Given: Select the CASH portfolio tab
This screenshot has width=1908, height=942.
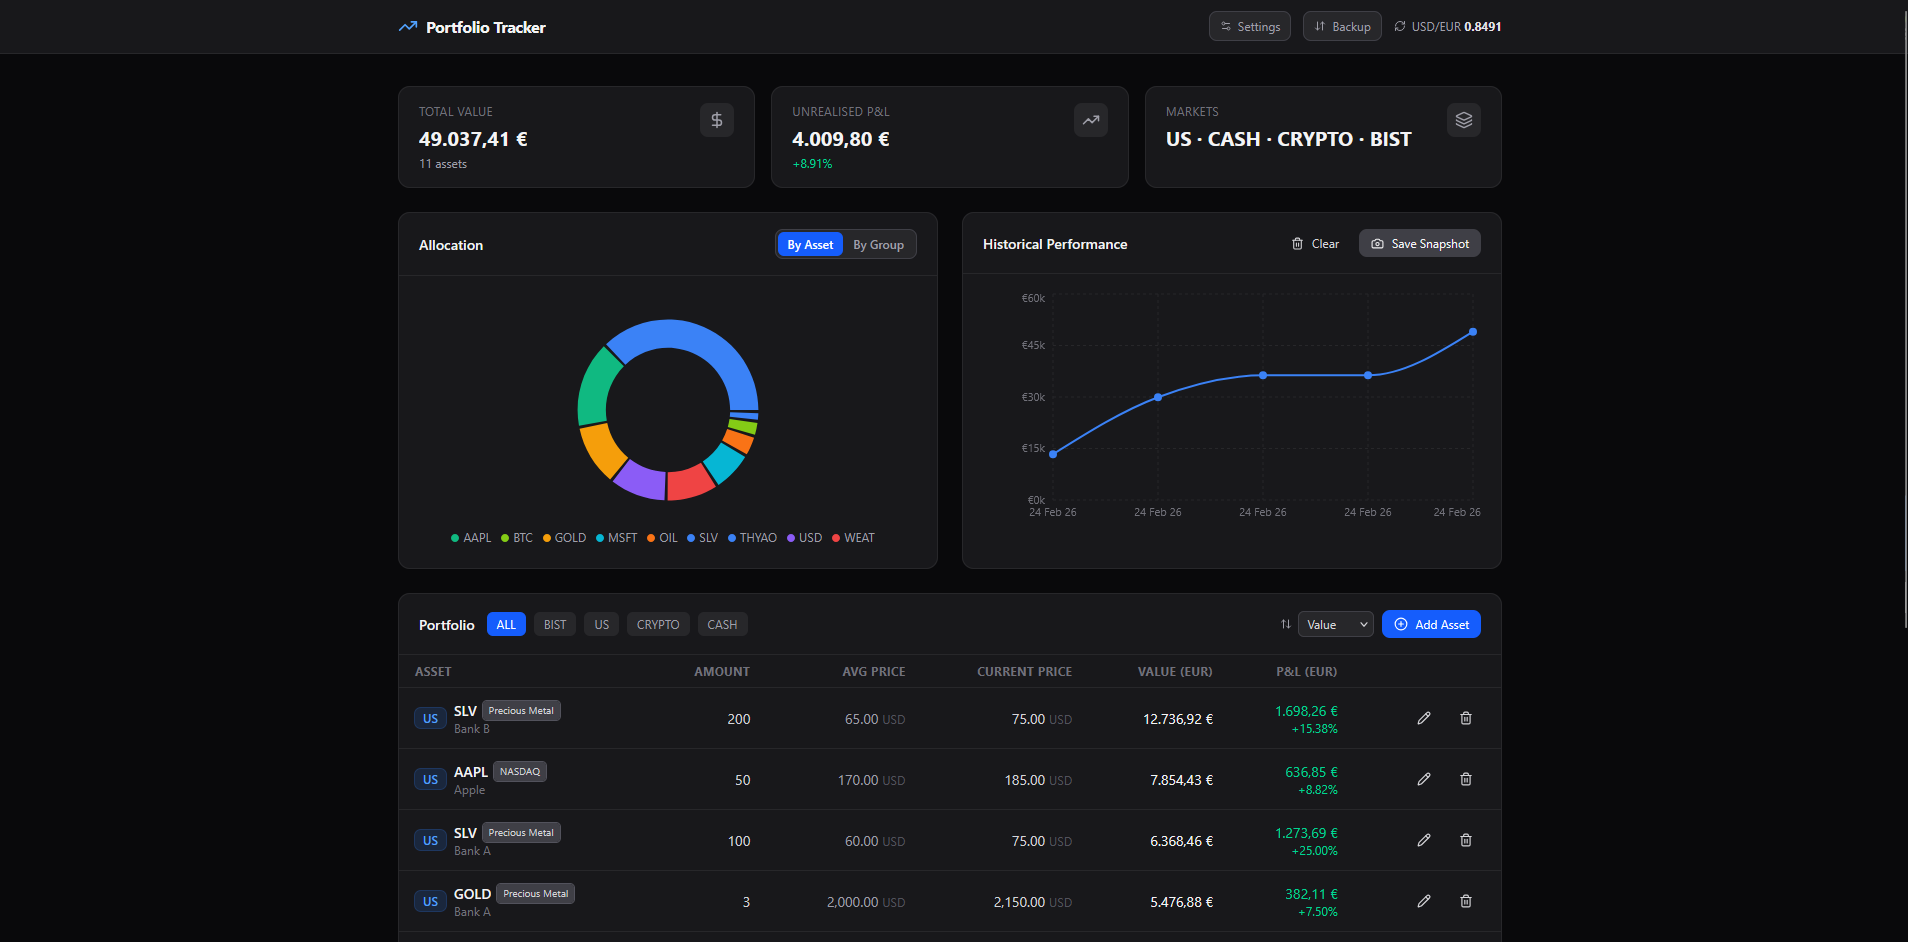Looking at the screenshot, I should pyautogui.click(x=722, y=624).
